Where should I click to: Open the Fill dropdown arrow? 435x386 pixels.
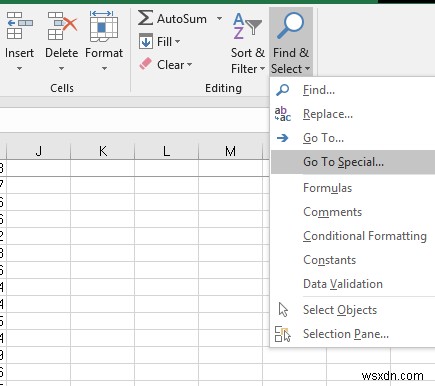point(177,42)
